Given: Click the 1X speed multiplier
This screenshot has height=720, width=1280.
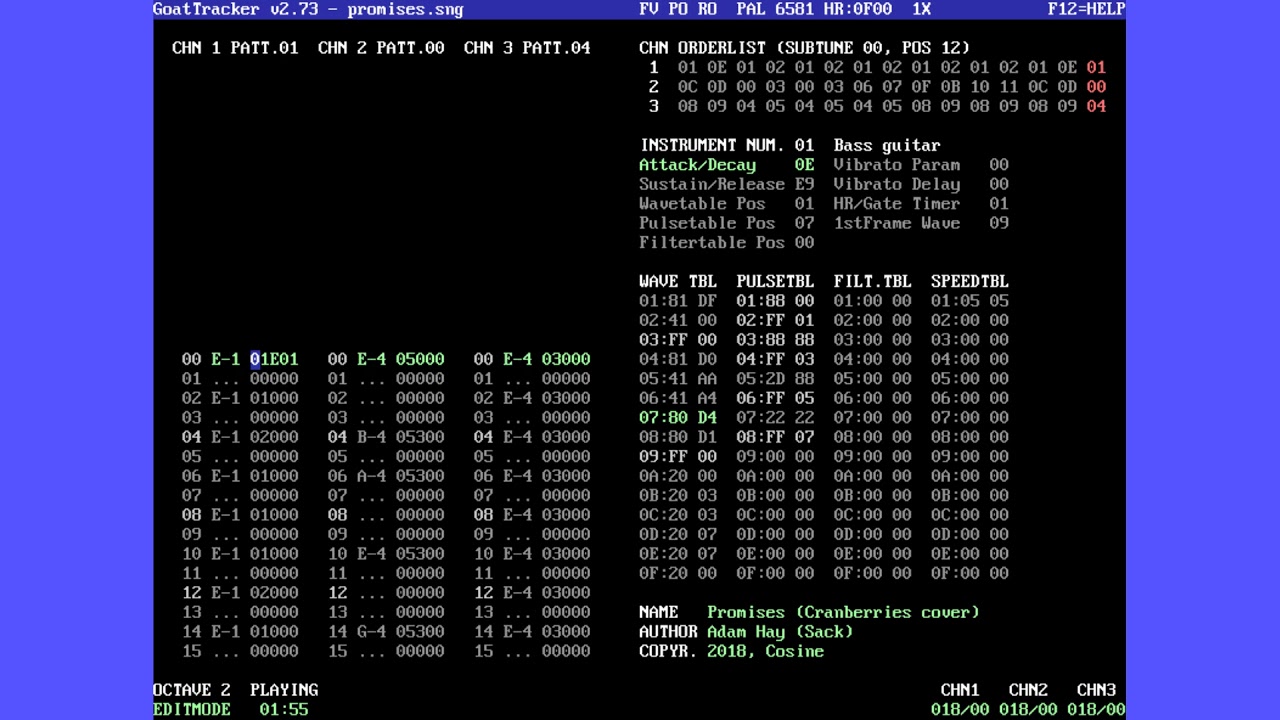Looking at the screenshot, I should click(921, 9).
